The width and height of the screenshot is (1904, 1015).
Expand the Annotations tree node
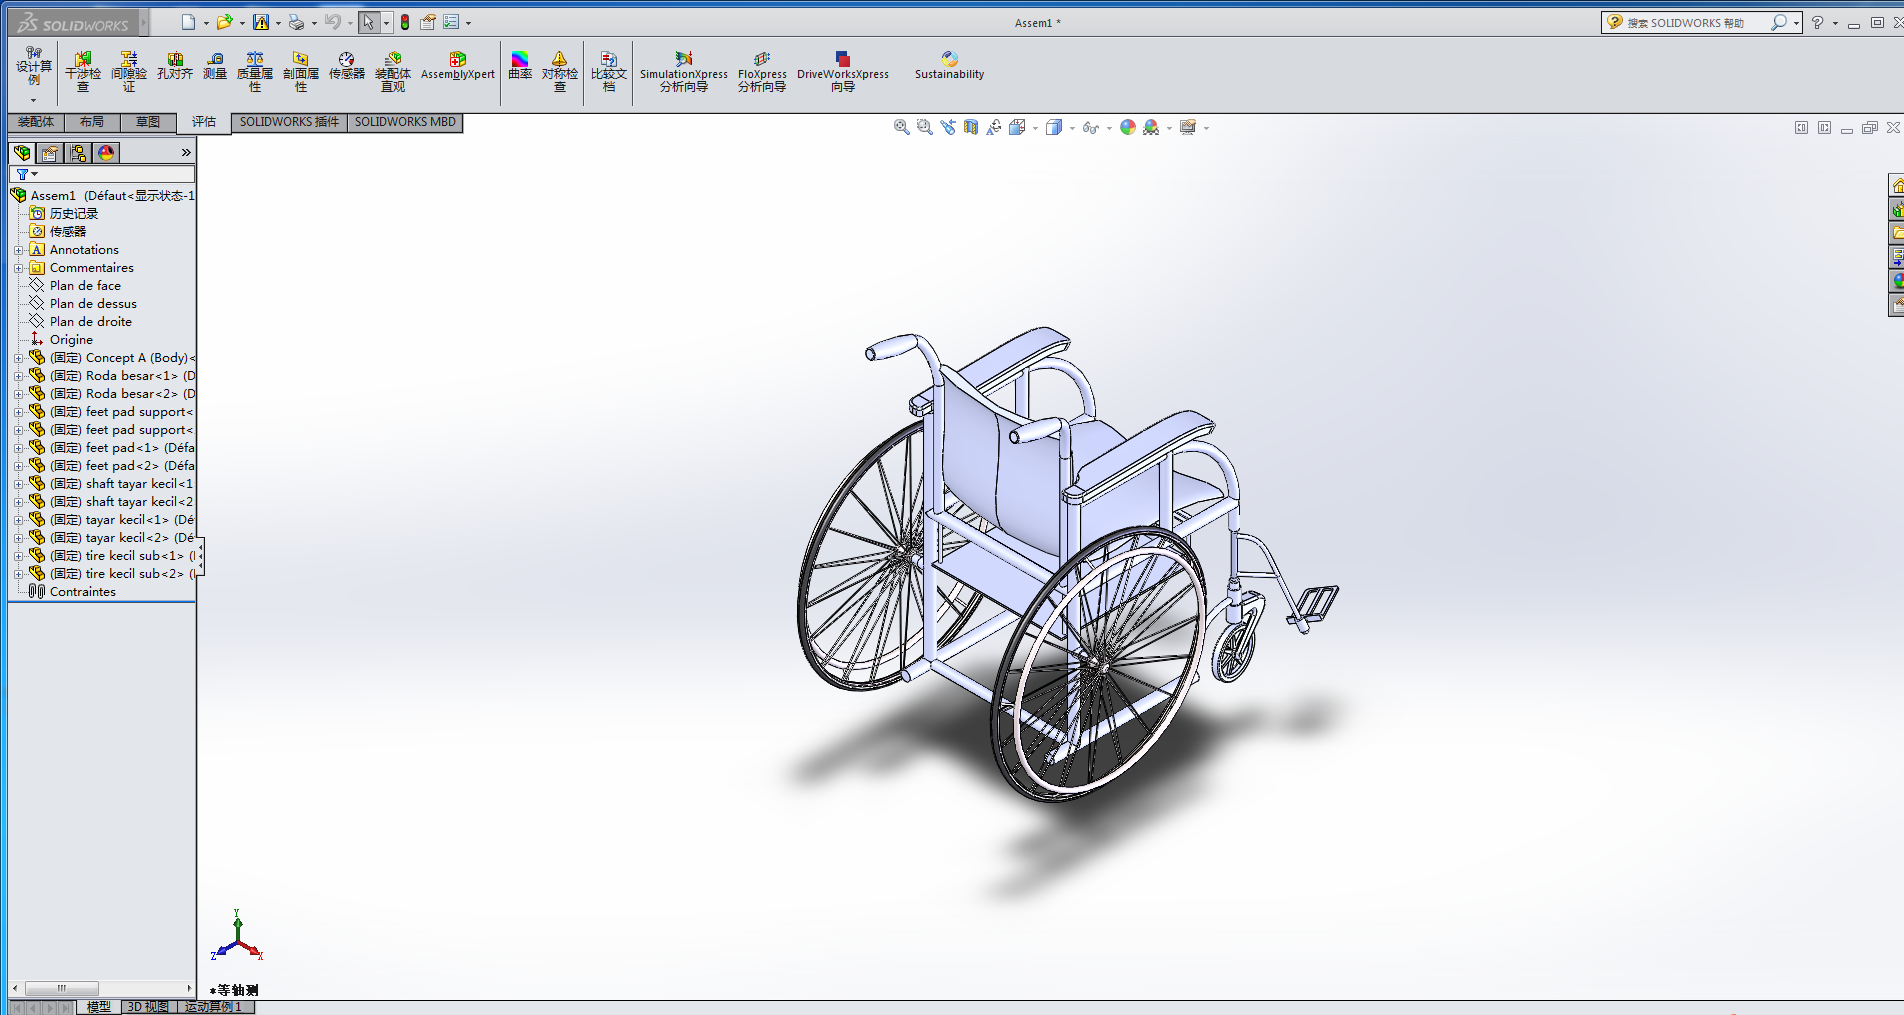pos(18,250)
